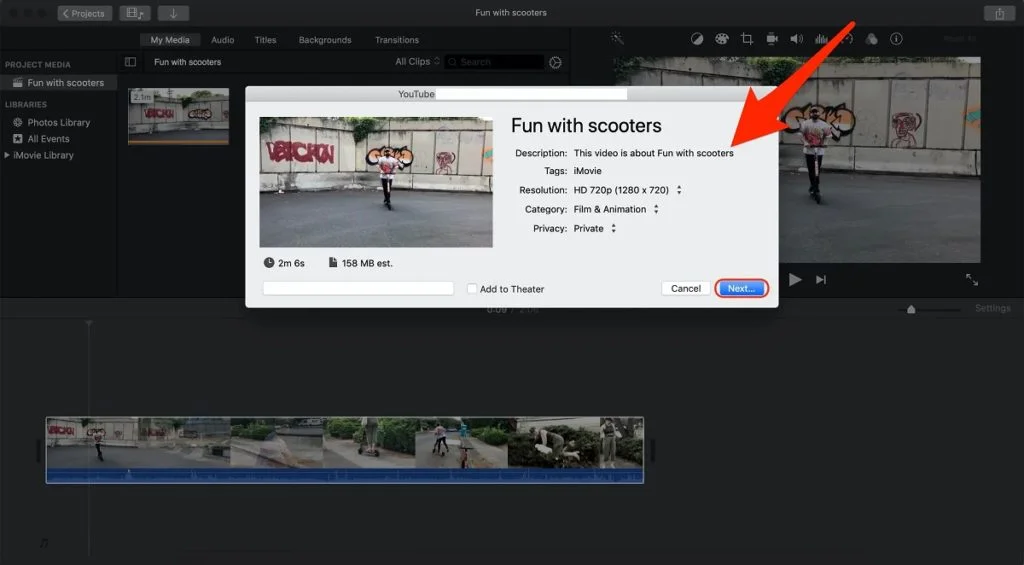Click the magic wand auto-enhance icon

point(618,39)
